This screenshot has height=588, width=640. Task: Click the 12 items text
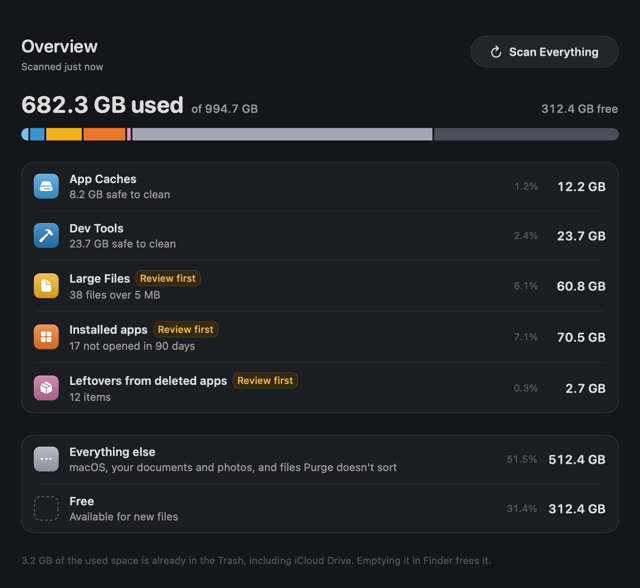(90, 397)
